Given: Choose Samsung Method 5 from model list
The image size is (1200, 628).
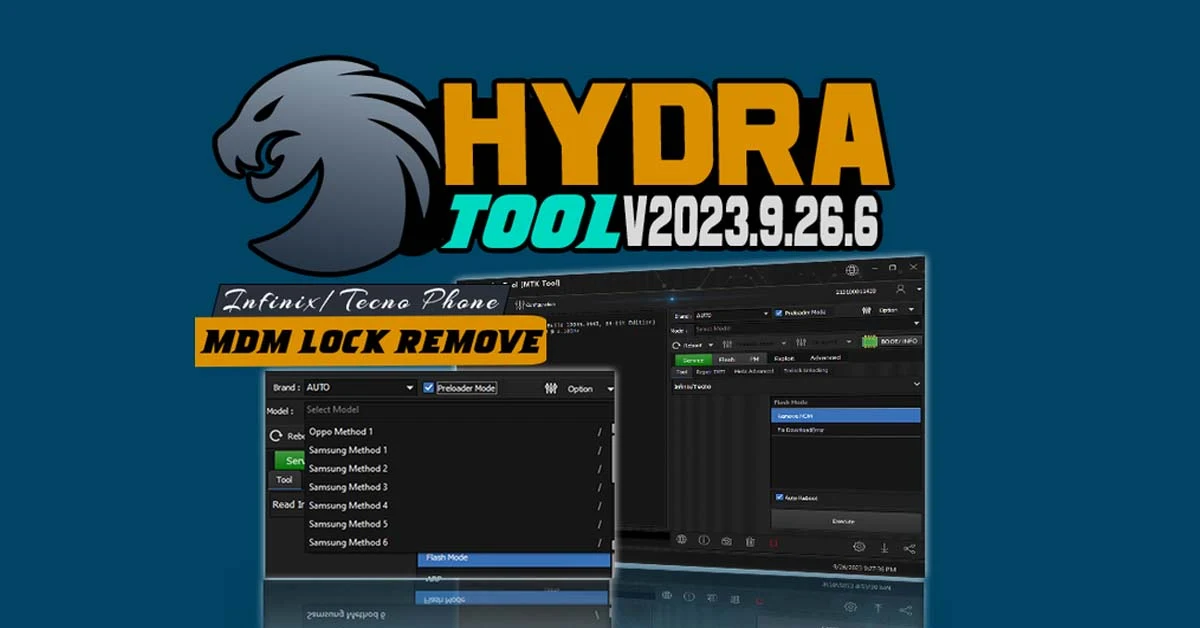Looking at the screenshot, I should coord(455,524).
